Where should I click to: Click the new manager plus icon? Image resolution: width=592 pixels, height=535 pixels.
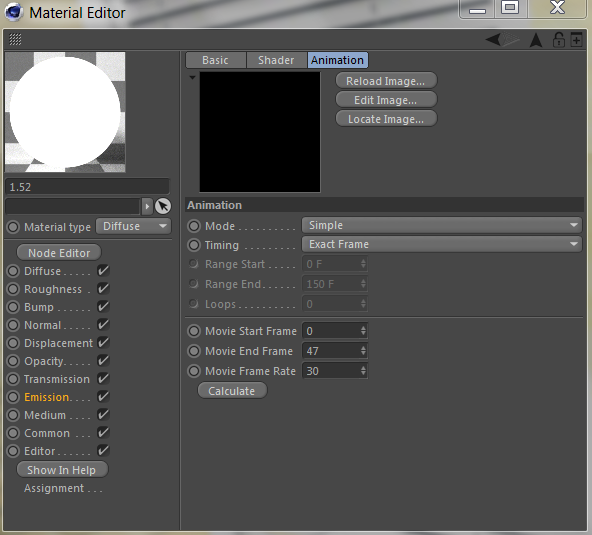tap(576, 39)
